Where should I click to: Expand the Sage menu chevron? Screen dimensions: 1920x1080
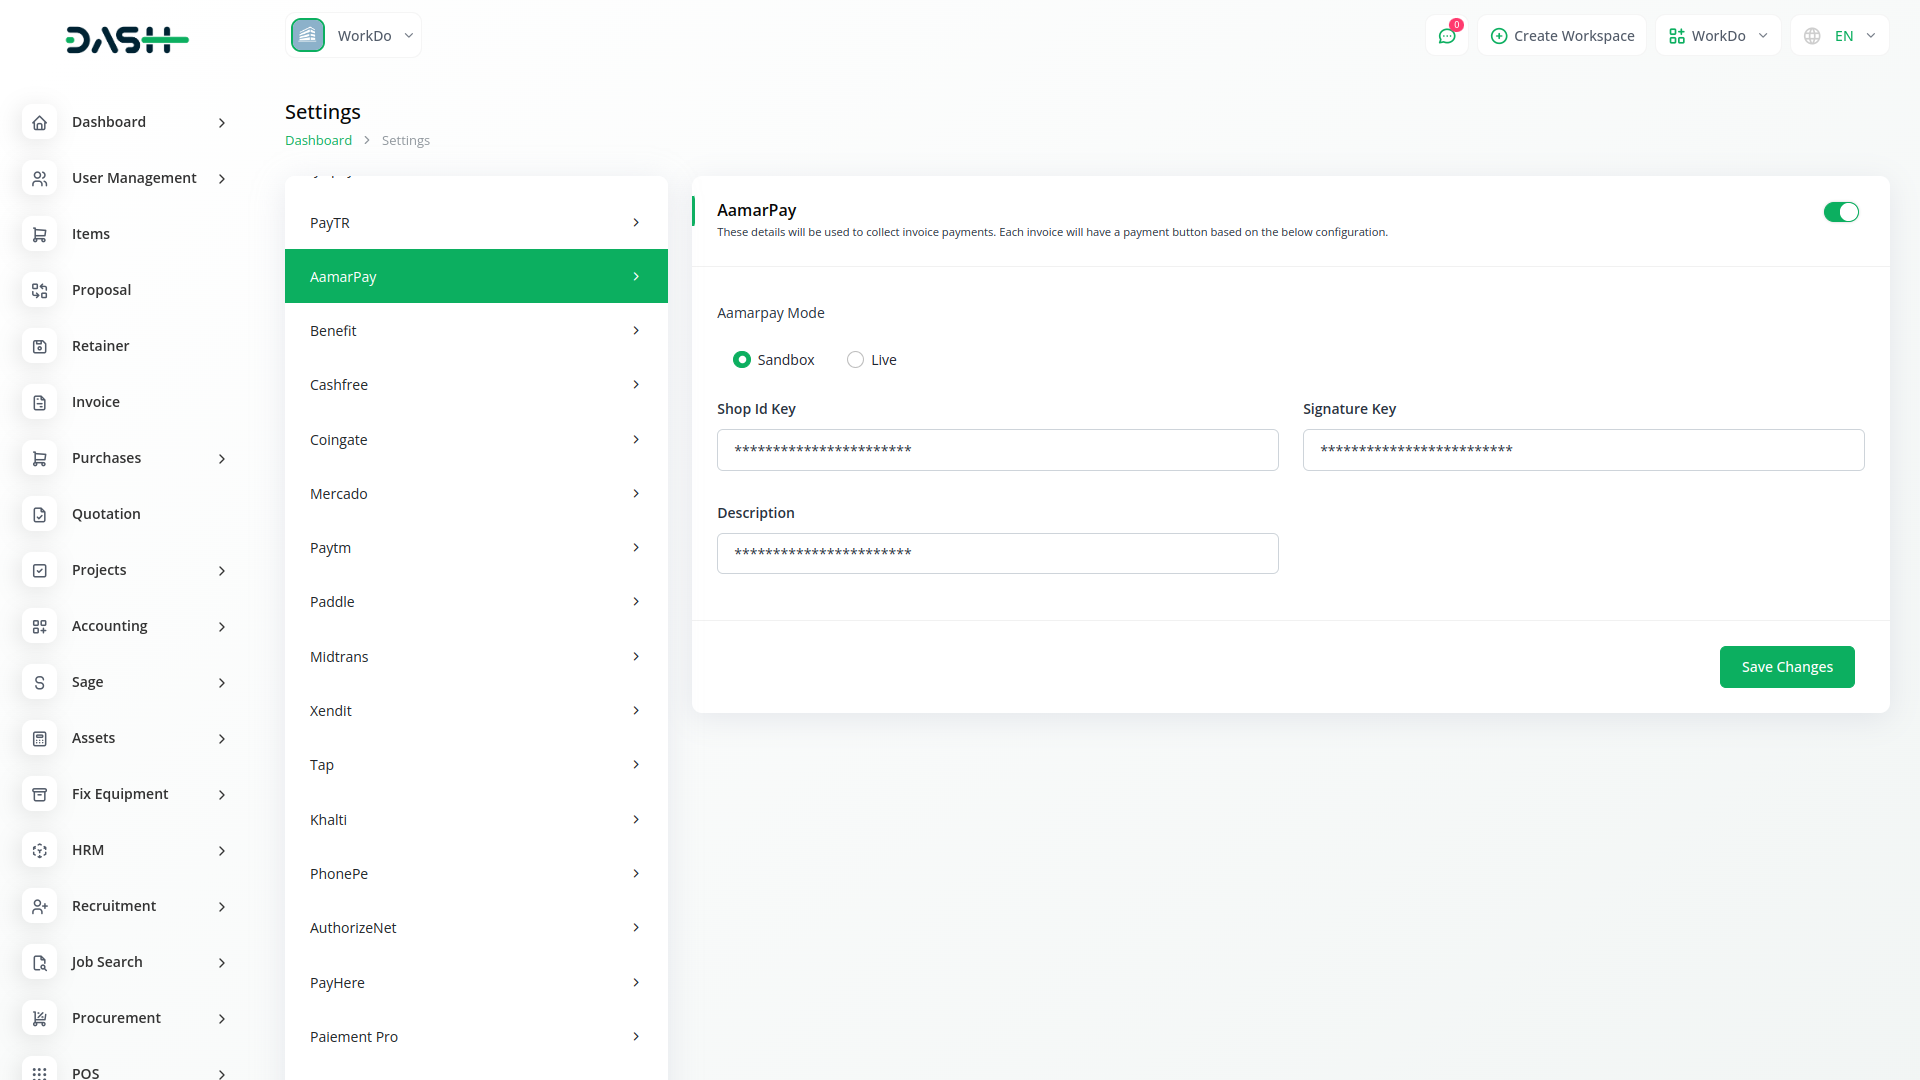pos(222,683)
